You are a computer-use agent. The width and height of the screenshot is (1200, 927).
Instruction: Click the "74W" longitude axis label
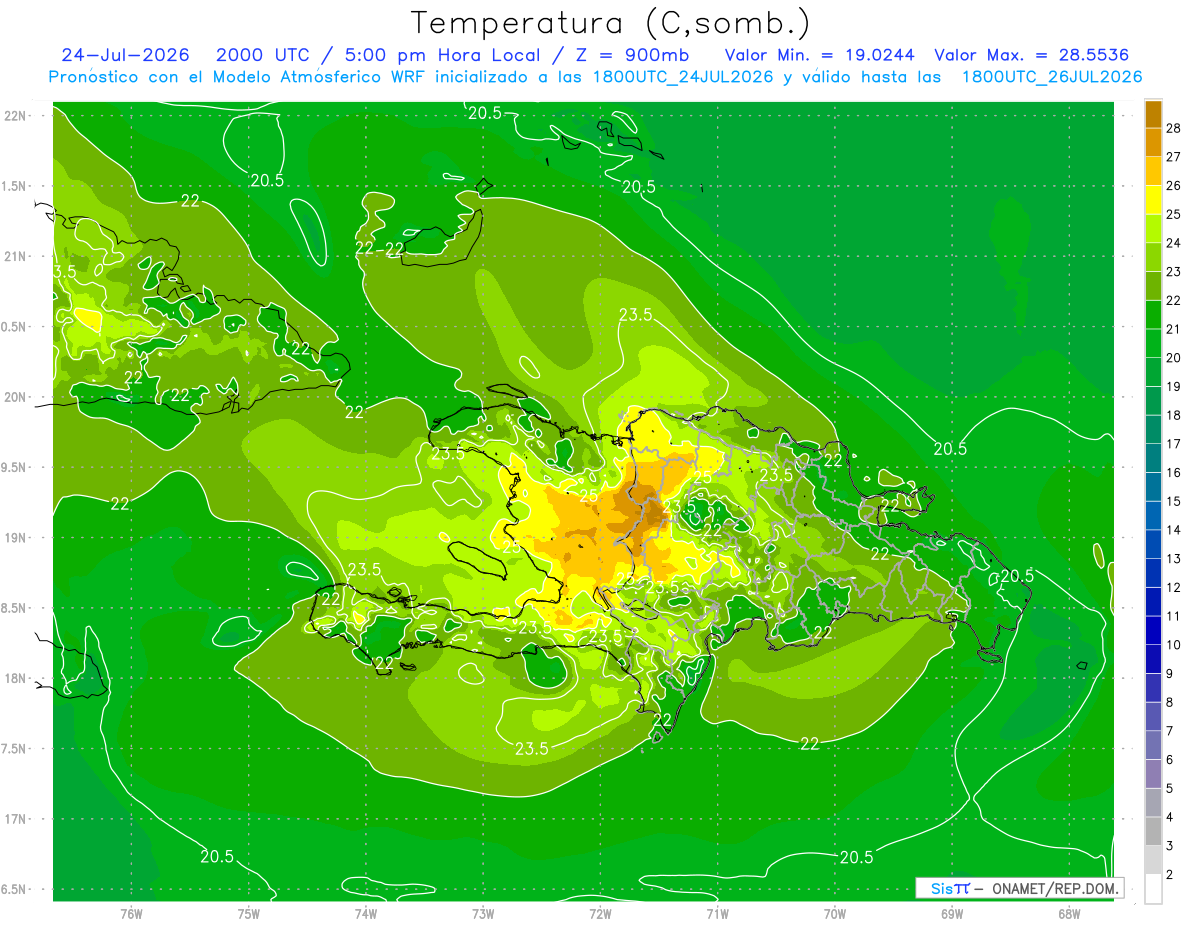(366, 914)
